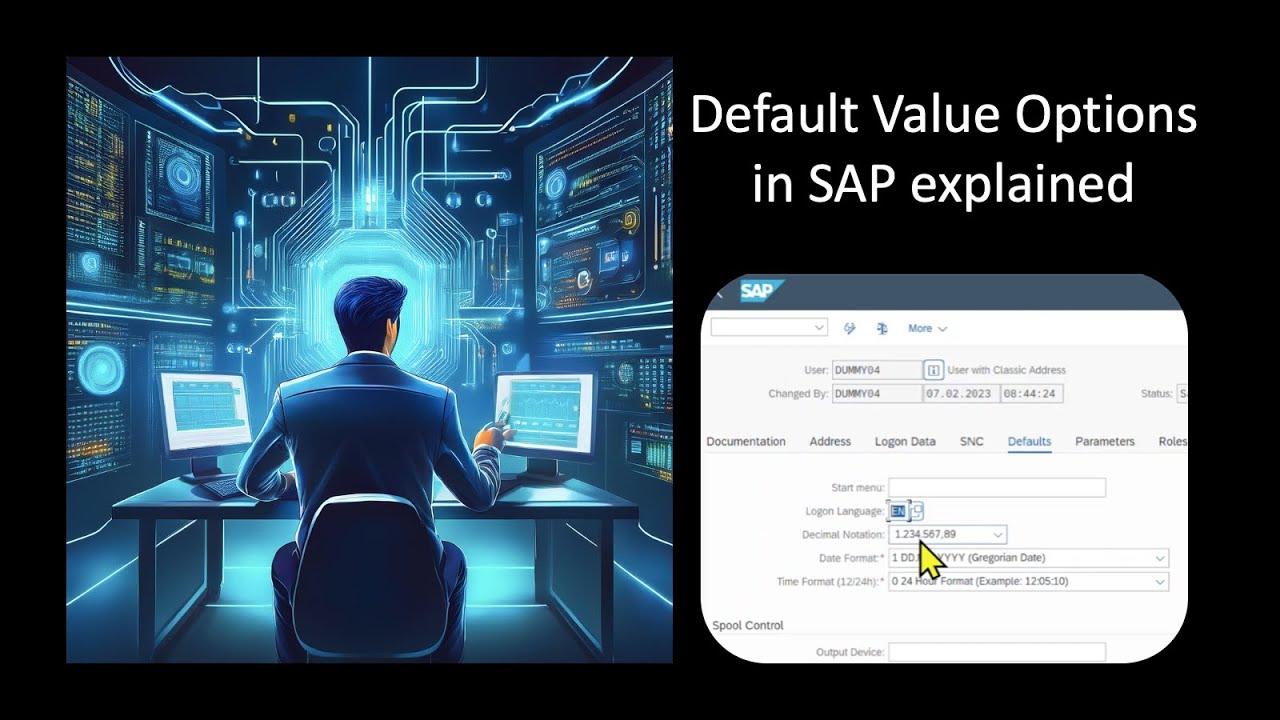The height and width of the screenshot is (720, 1280).
Task: Select the SNC tab
Action: pyautogui.click(x=972, y=441)
